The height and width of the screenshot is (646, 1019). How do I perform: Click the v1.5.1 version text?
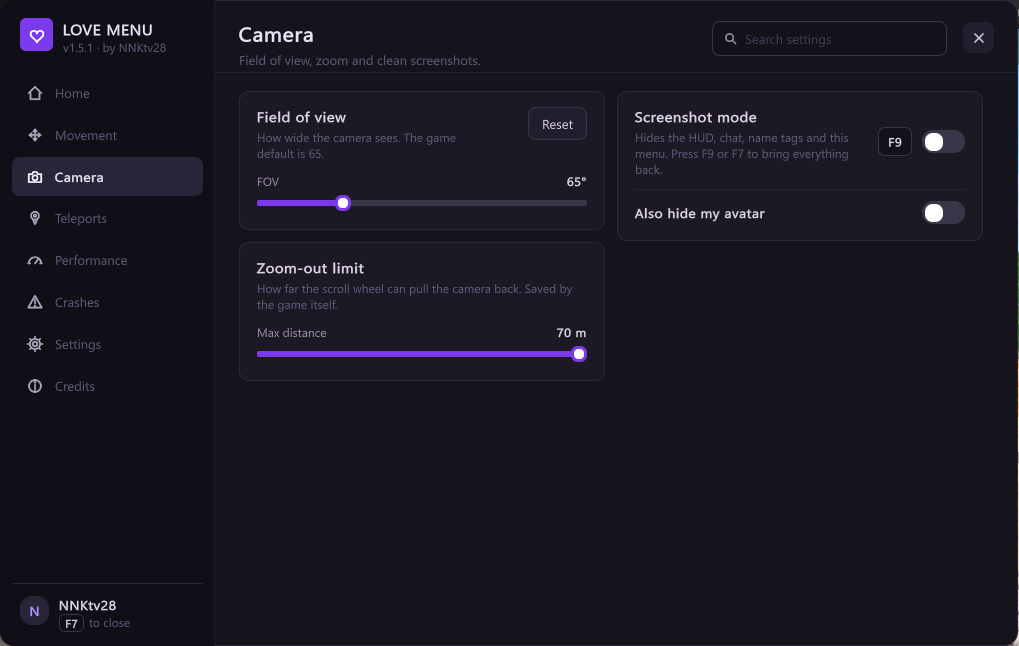(78, 48)
